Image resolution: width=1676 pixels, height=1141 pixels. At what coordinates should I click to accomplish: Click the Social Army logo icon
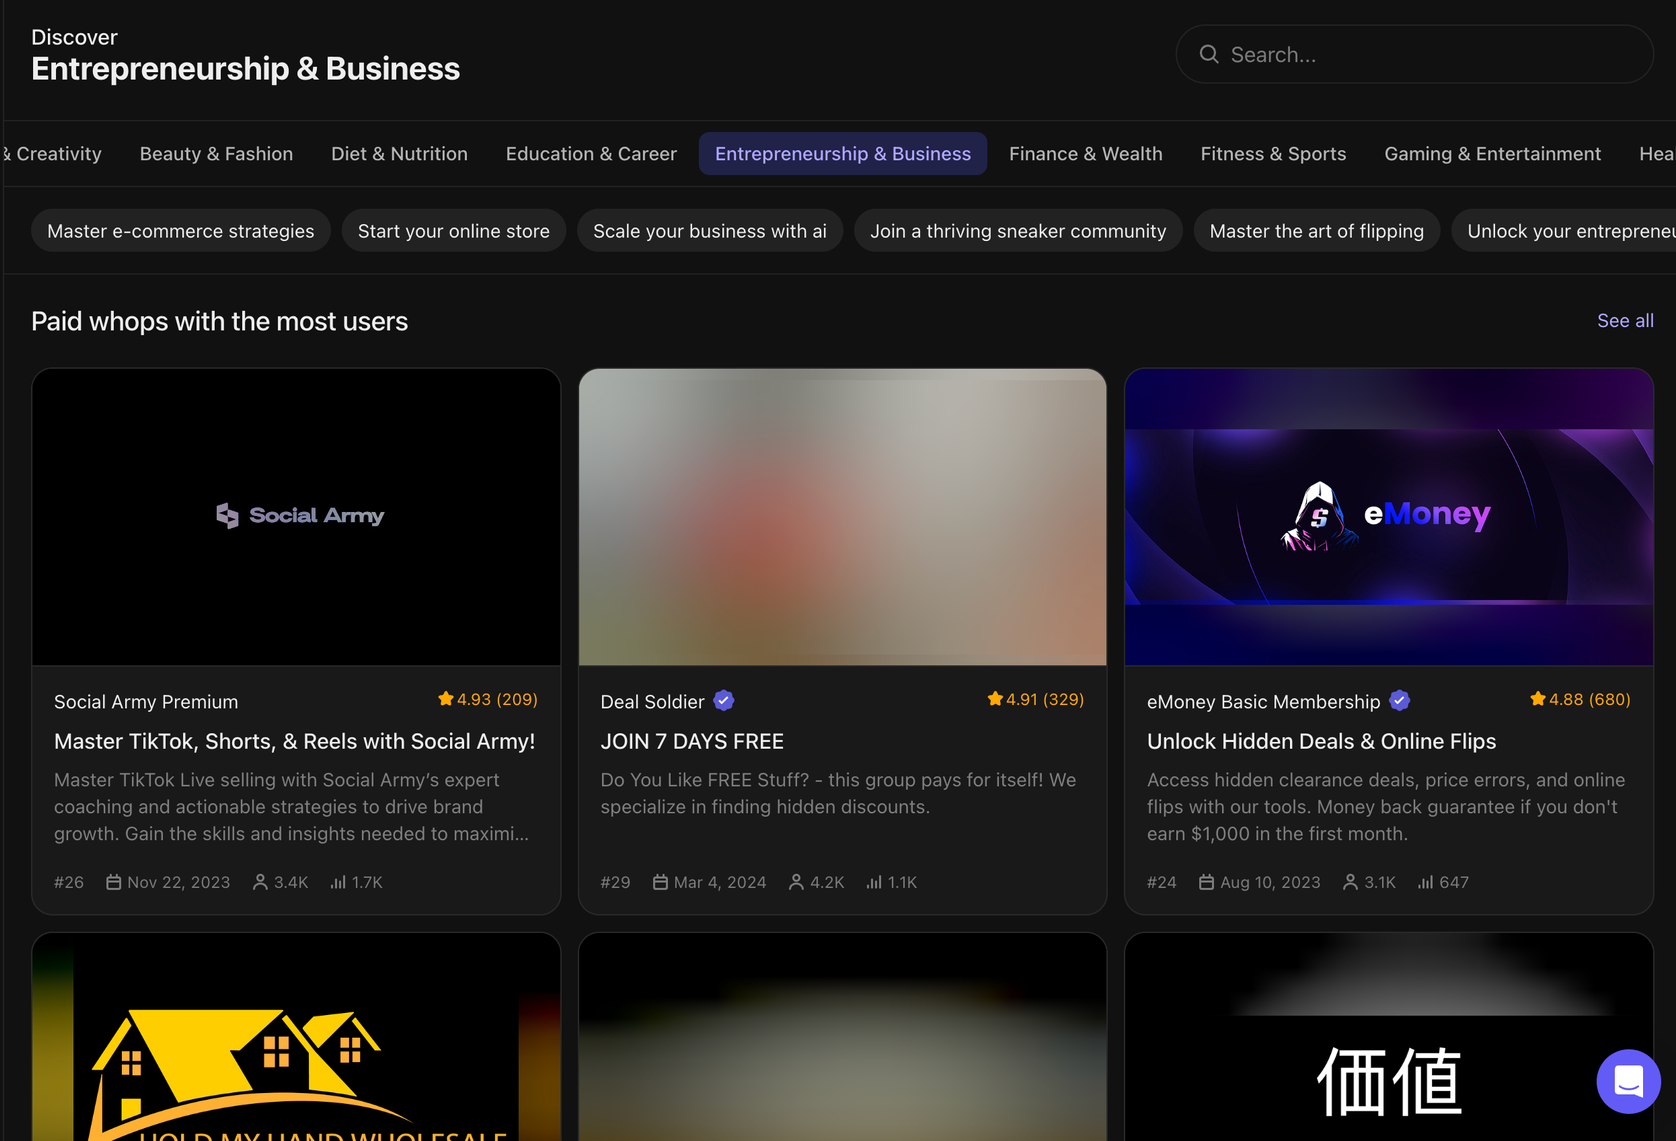pyautogui.click(x=228, y=516)
